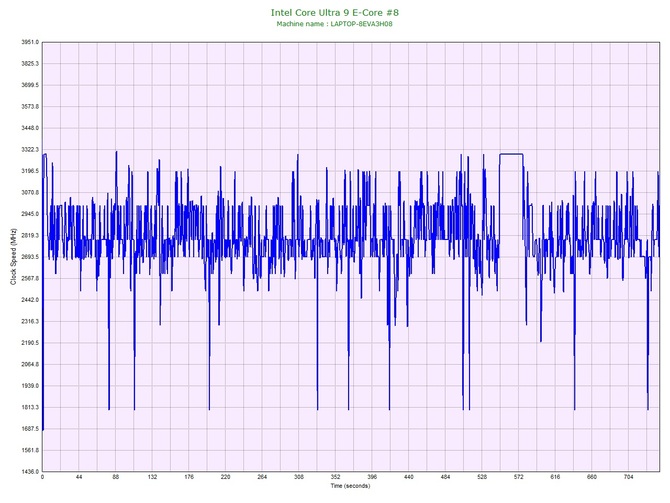Screen dimensions: 670x503
Task: Click the chart title 'Intel Core Ultra 9 E-Core #8'
Action: pos(335,12)
